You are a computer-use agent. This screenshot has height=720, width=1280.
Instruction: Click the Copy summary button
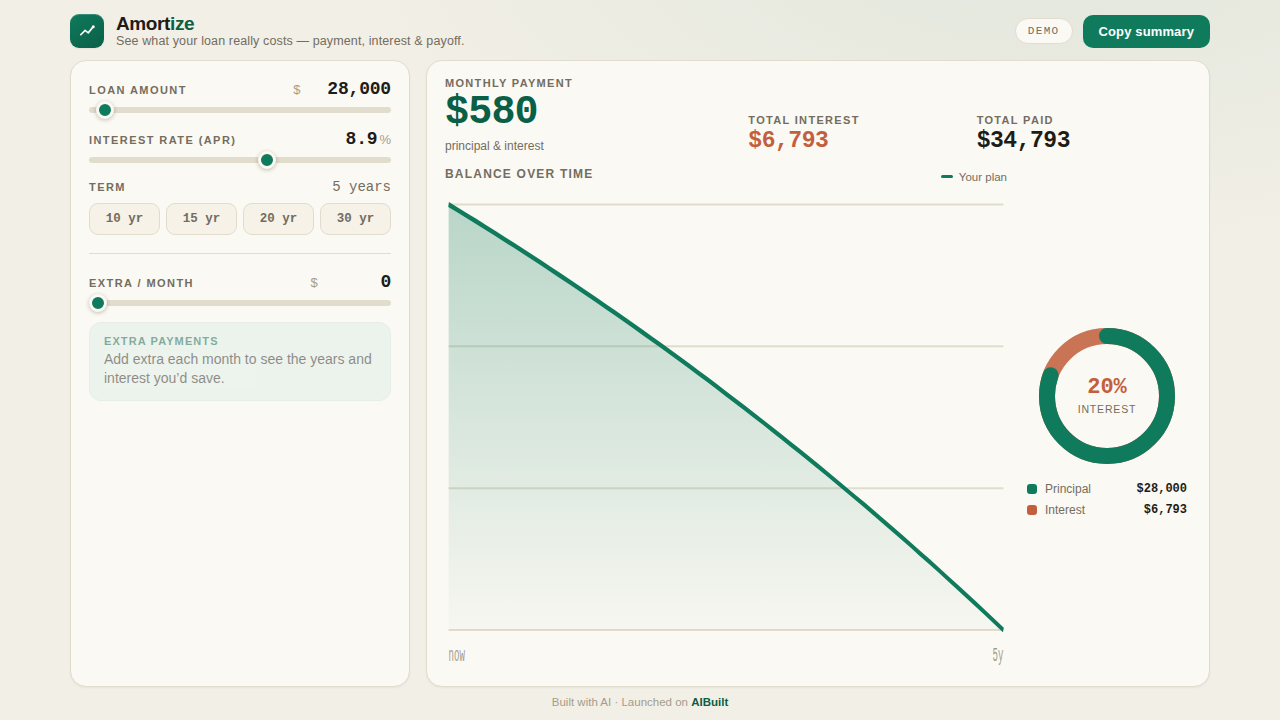[1146, 31]
